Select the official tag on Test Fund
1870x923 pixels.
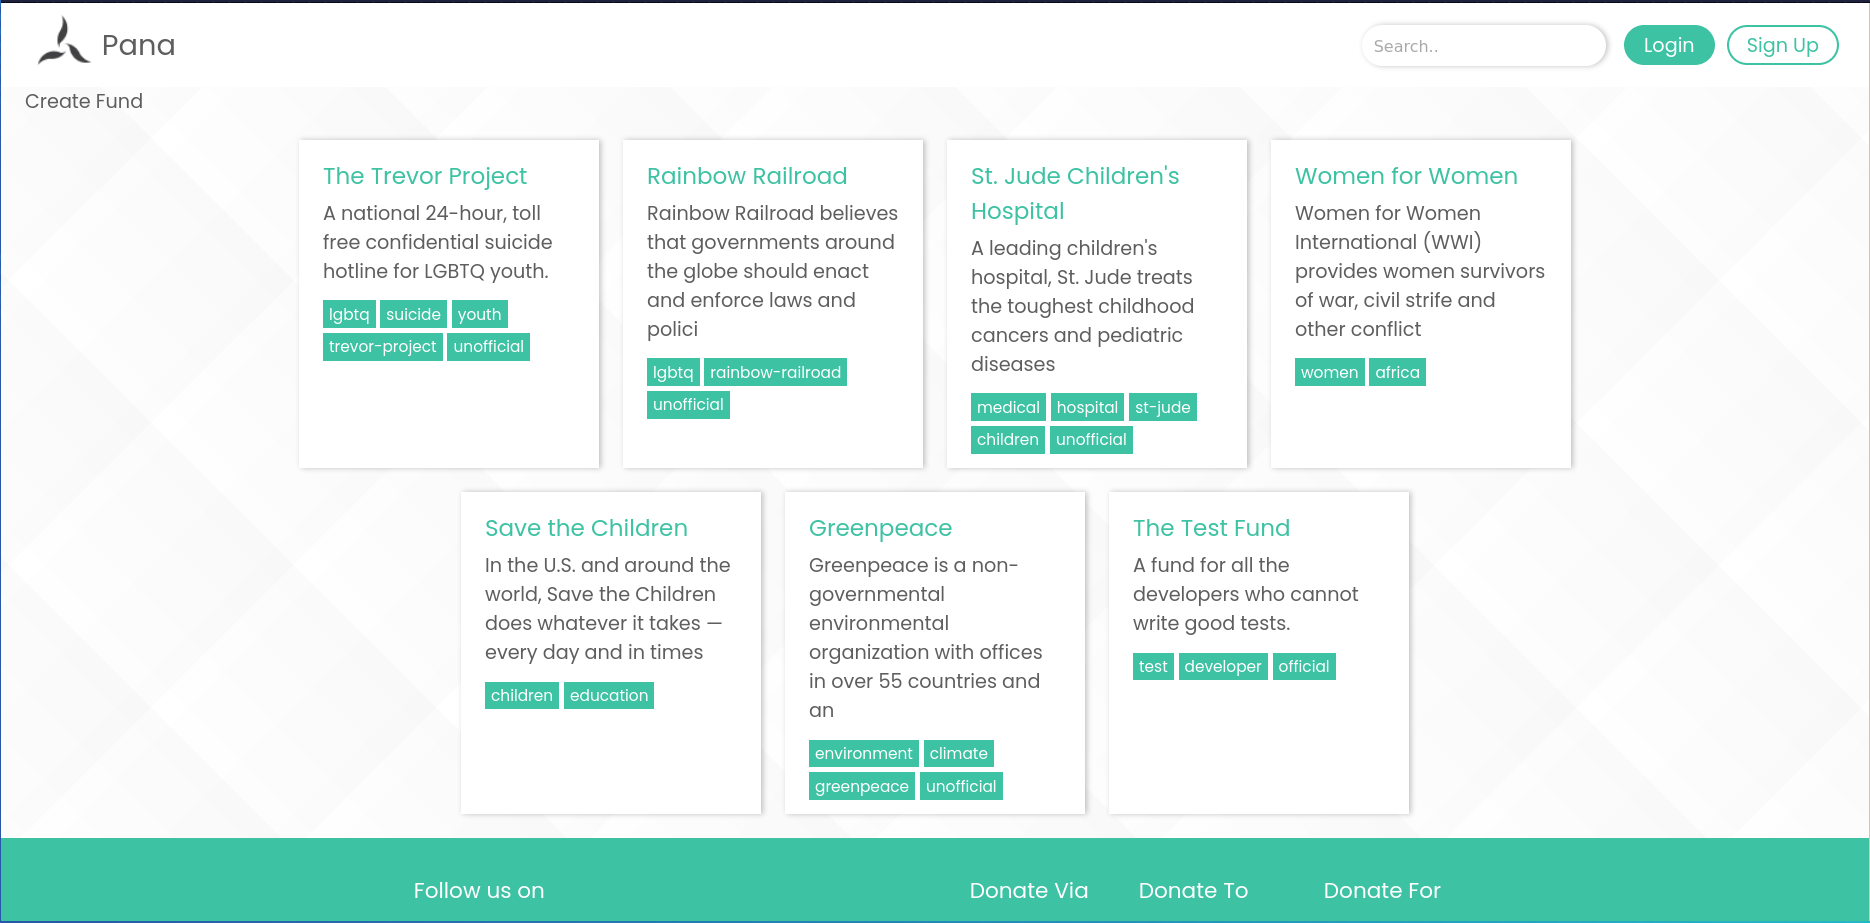click(1304, 666)
